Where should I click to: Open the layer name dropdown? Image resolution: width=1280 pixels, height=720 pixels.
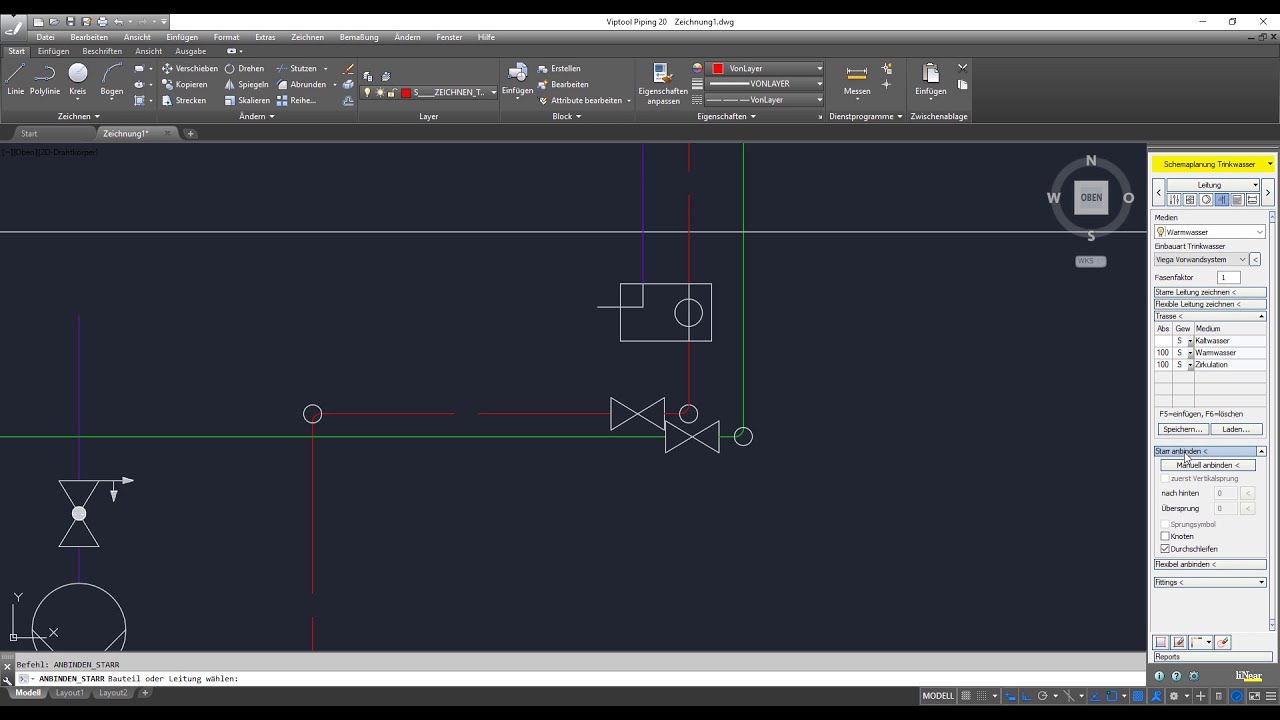tap(493, 93)
